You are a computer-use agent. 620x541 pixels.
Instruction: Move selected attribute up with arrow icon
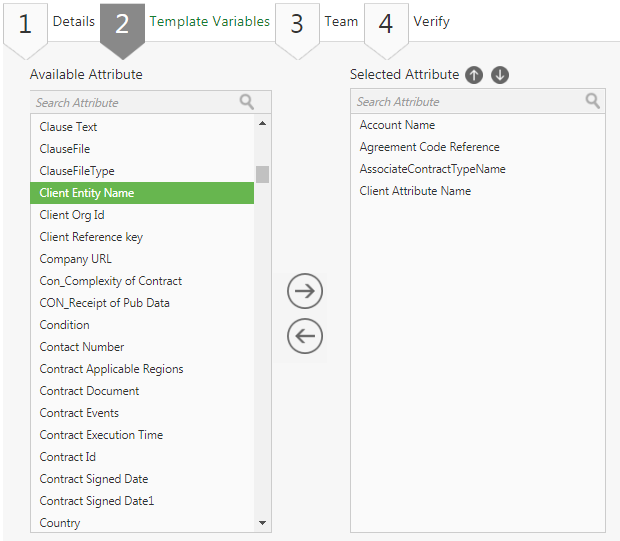click(x=474, y=75)
